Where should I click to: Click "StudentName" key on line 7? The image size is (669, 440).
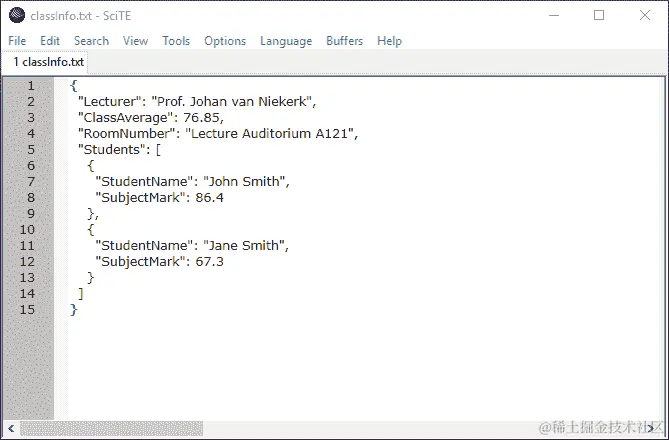144,182
